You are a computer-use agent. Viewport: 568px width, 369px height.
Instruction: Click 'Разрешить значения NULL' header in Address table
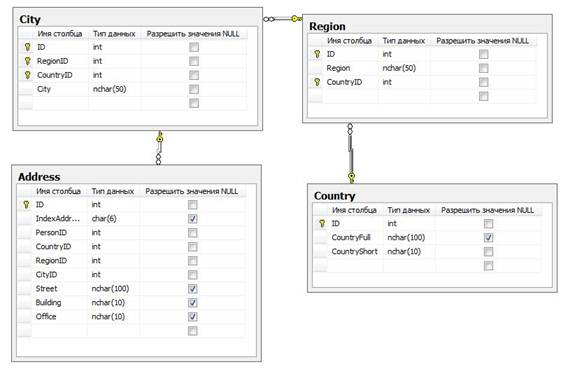192,191
